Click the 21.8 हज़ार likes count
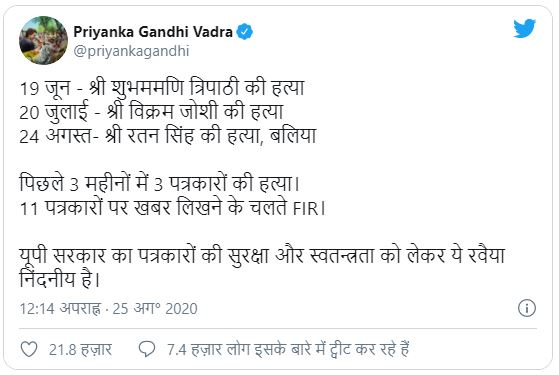The width and height of the screenshot is (559, 375). pyautogui.click(x=80, y=350)
